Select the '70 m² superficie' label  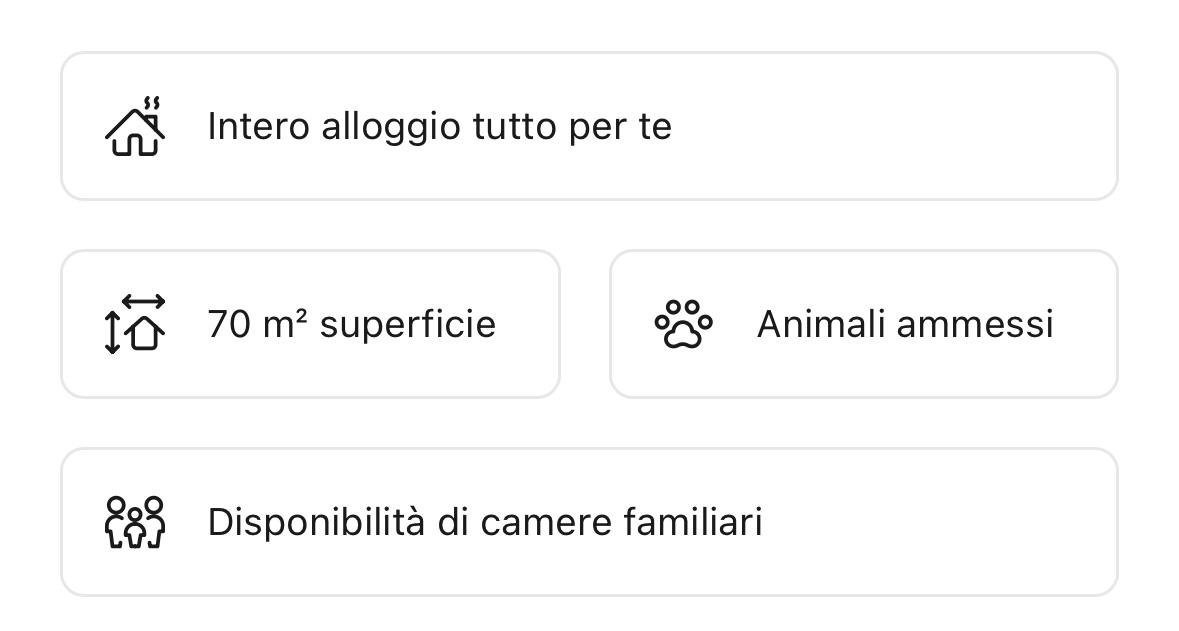coord(351,325)
